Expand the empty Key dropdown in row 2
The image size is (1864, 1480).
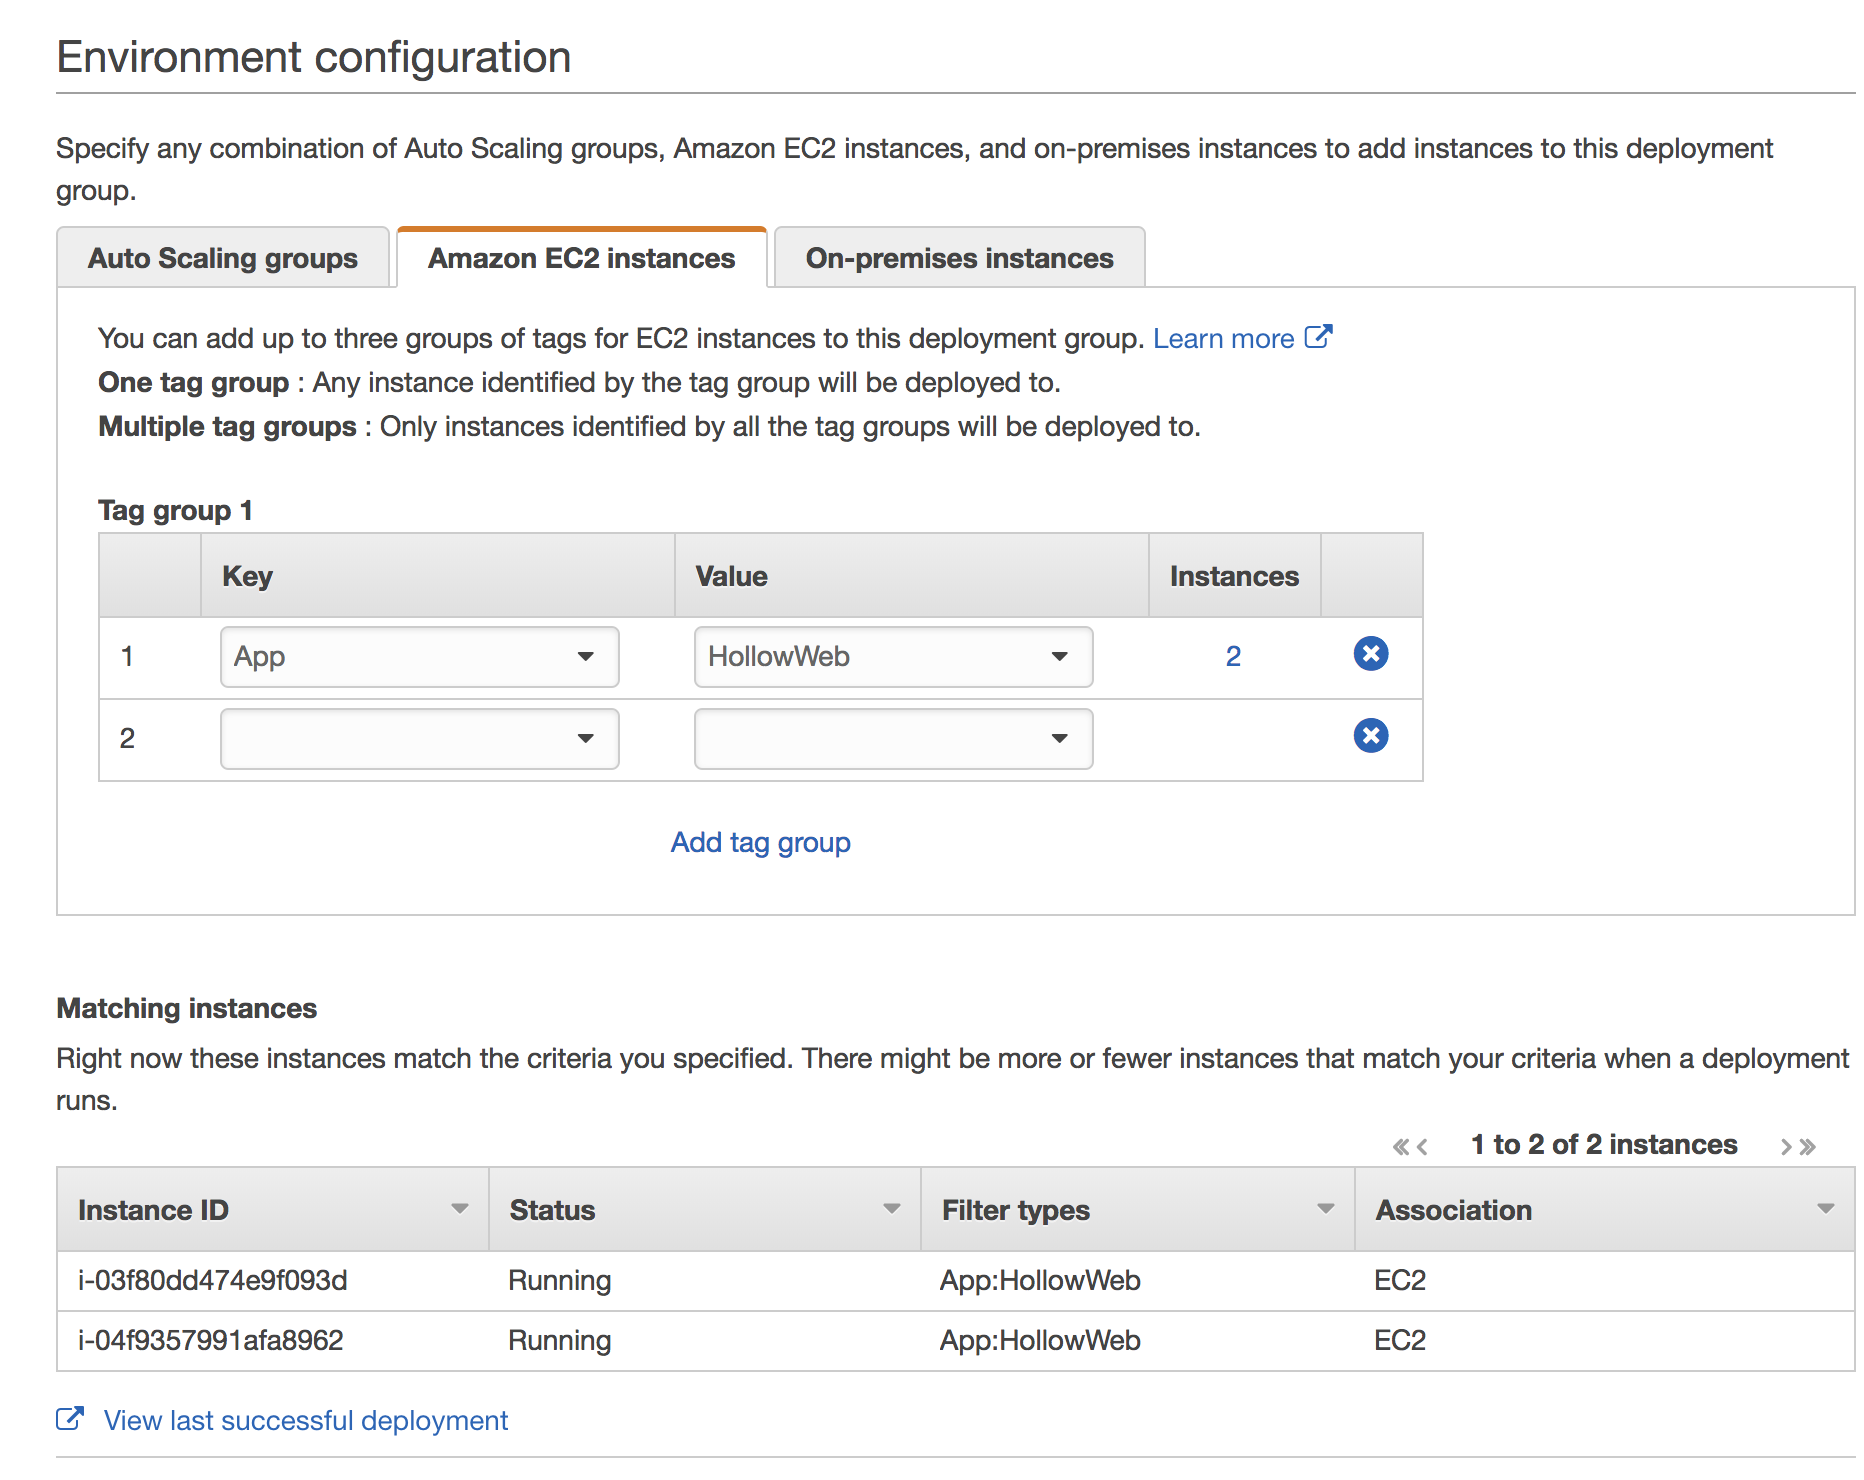click(x=419, y=739)
